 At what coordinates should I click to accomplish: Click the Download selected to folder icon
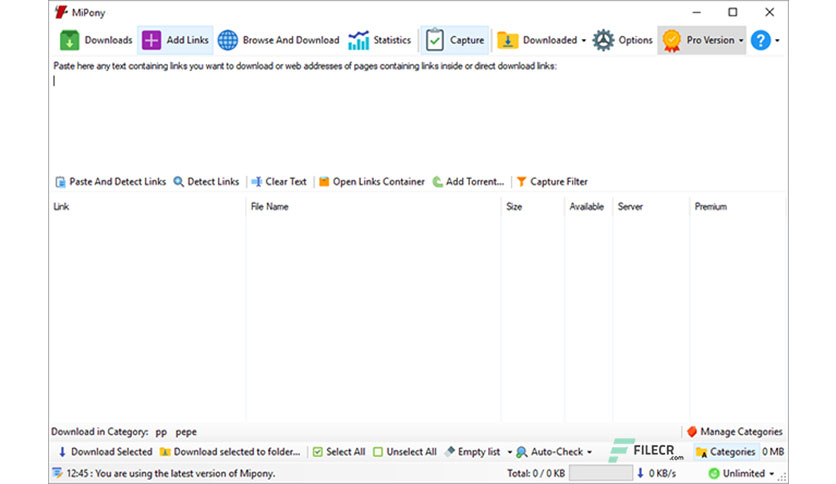(165, 452)
